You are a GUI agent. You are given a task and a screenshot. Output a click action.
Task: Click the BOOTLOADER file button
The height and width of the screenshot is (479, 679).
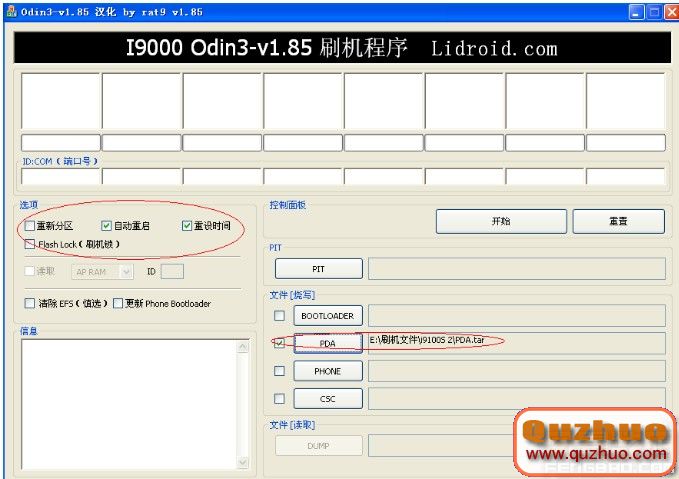[x=328, y=316]
